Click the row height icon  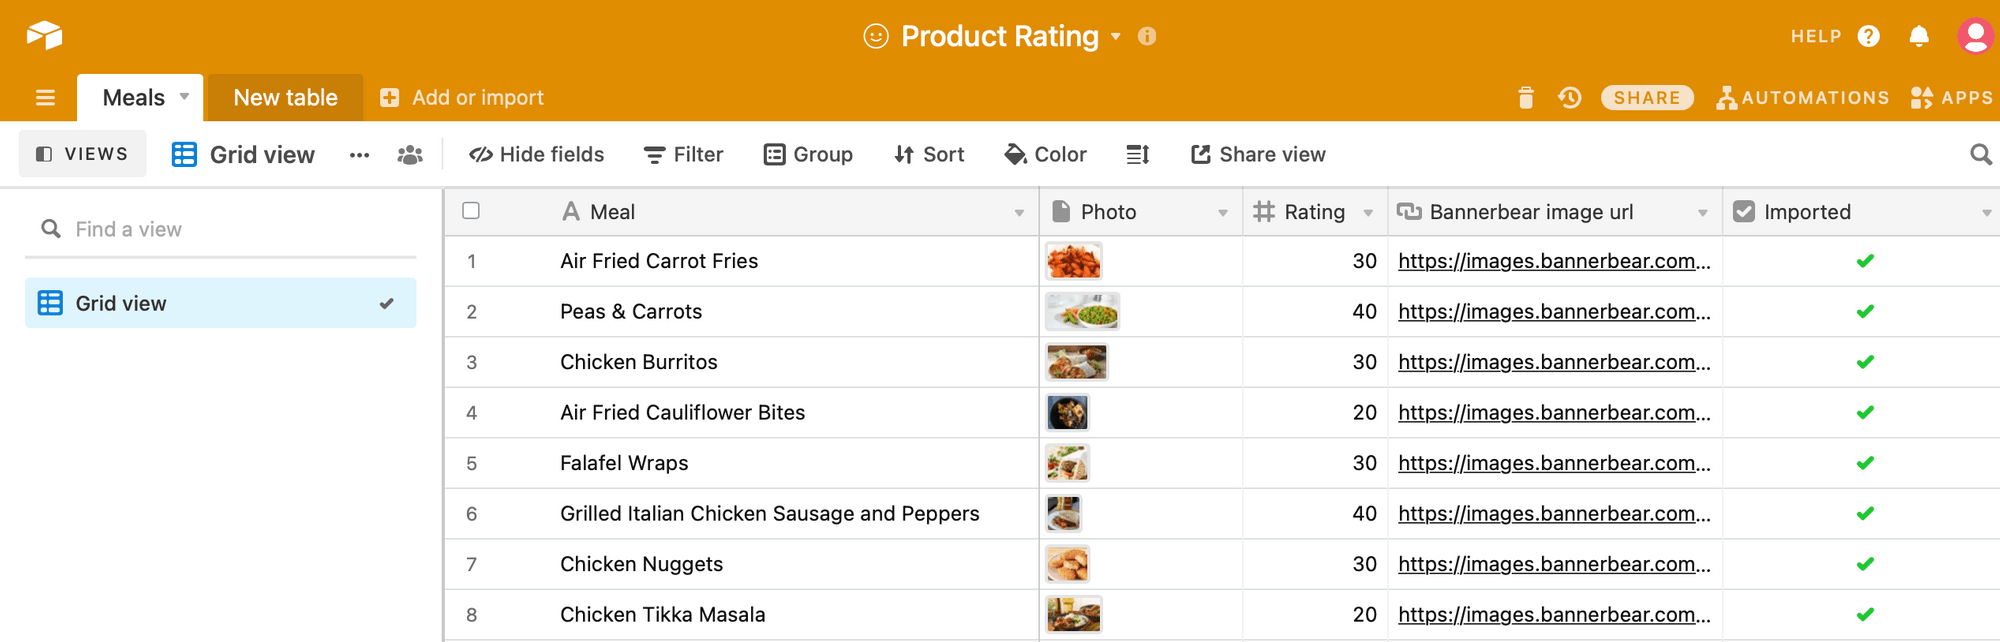(x=1138, y=154)
